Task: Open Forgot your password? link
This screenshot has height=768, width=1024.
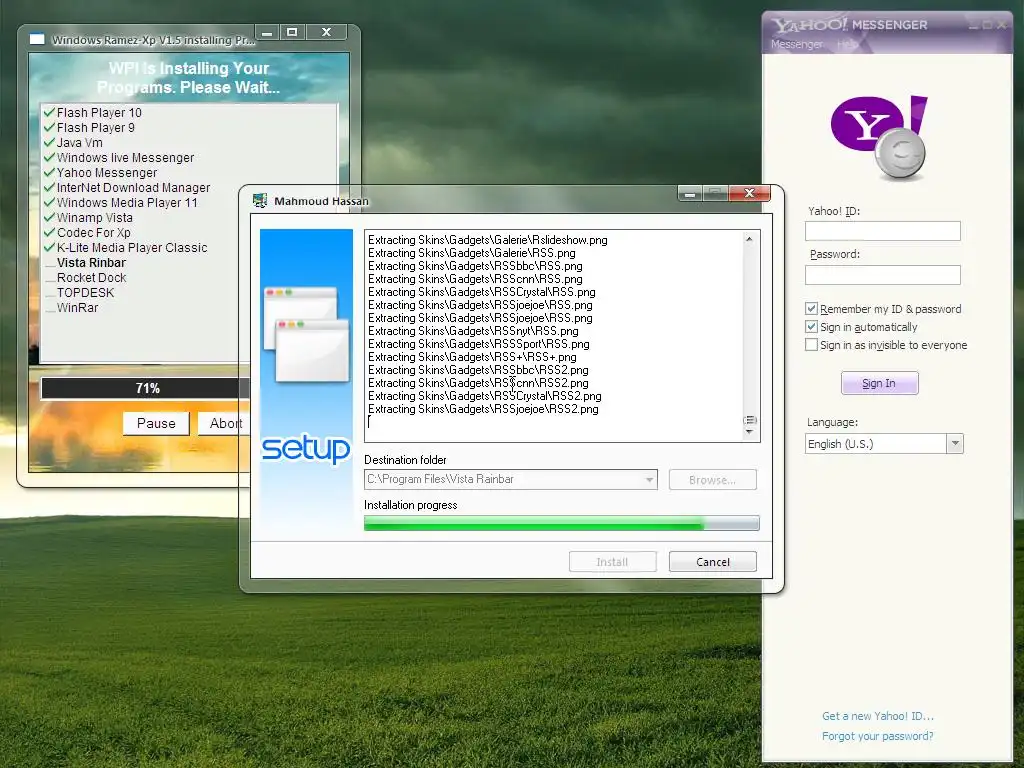Action: click(x=878, y=737)
